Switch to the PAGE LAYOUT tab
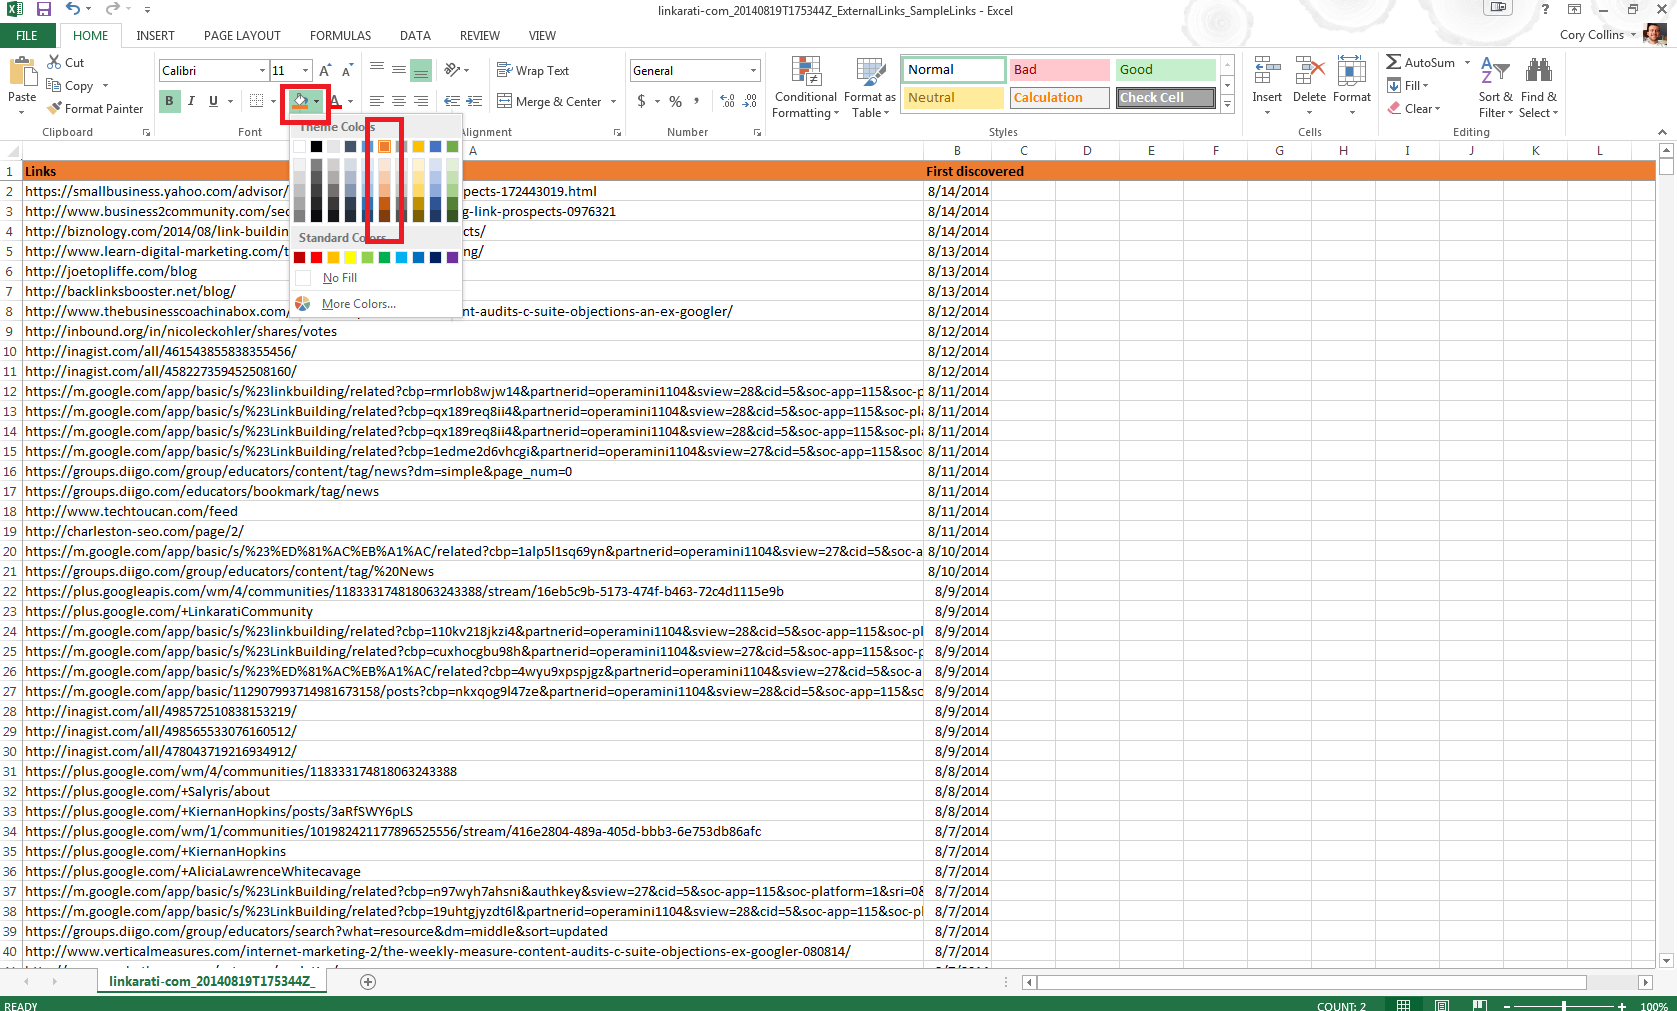The width and height of the screenshot is (1677, 1011). [x=241, y=35]
